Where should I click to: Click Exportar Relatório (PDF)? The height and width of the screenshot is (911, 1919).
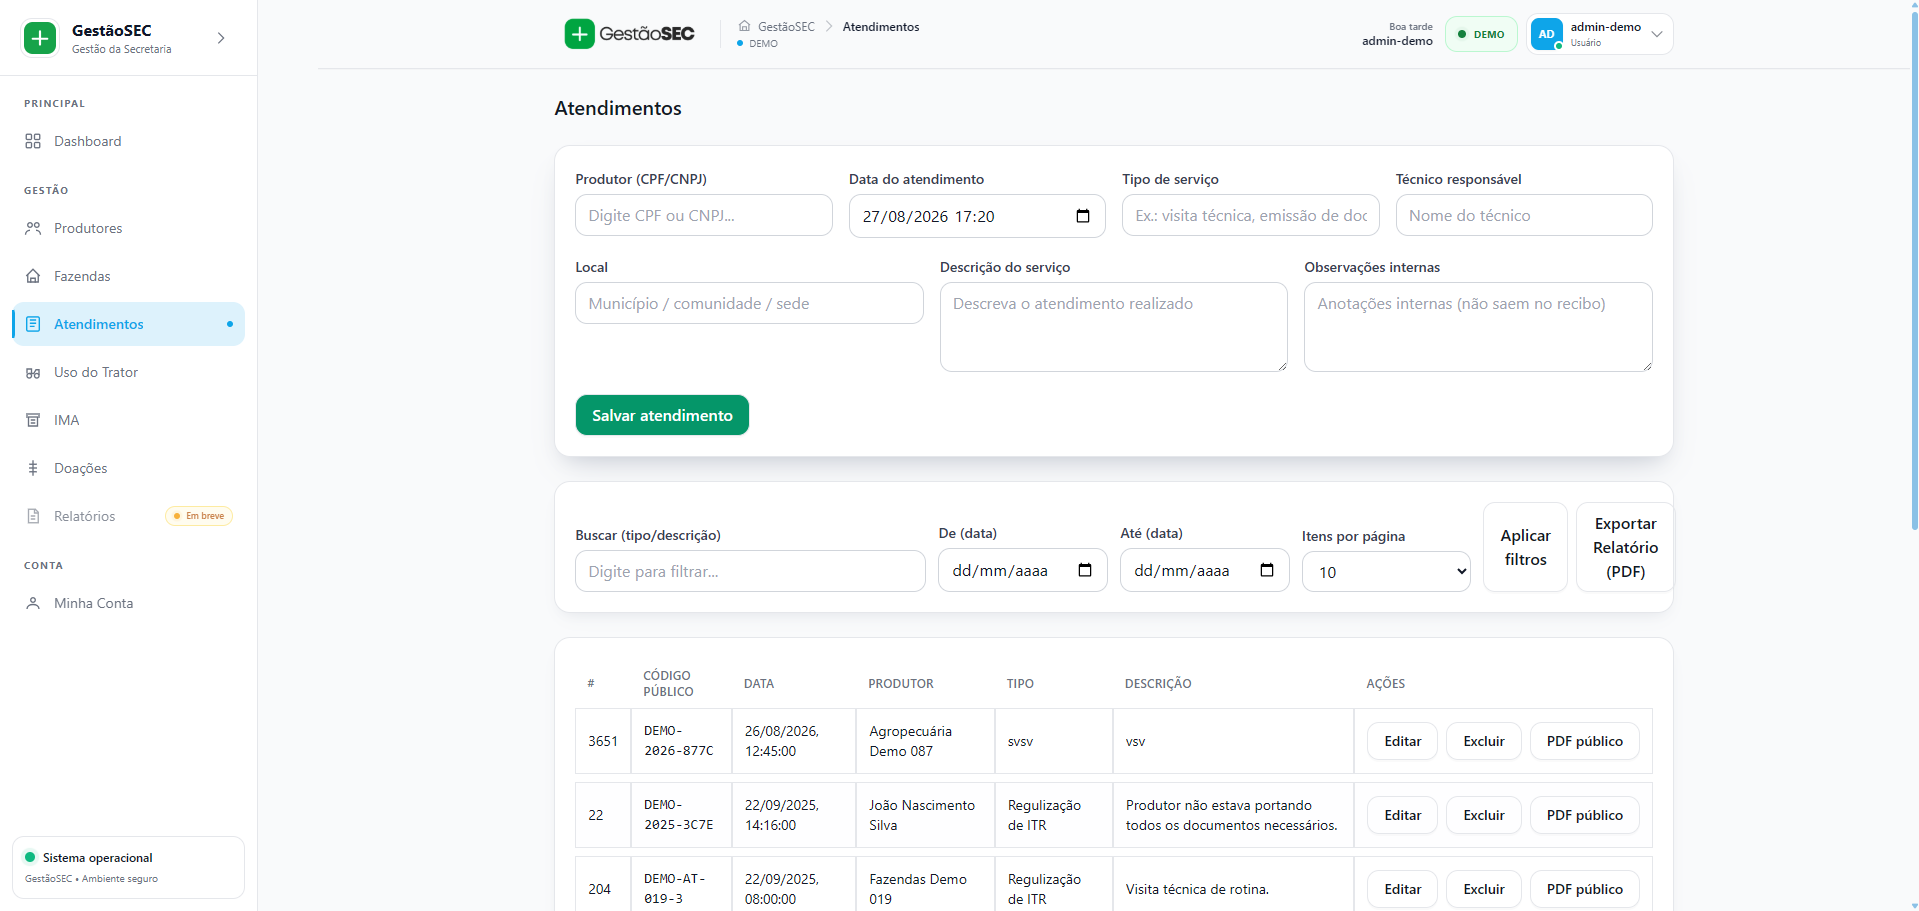point(1625,547)
